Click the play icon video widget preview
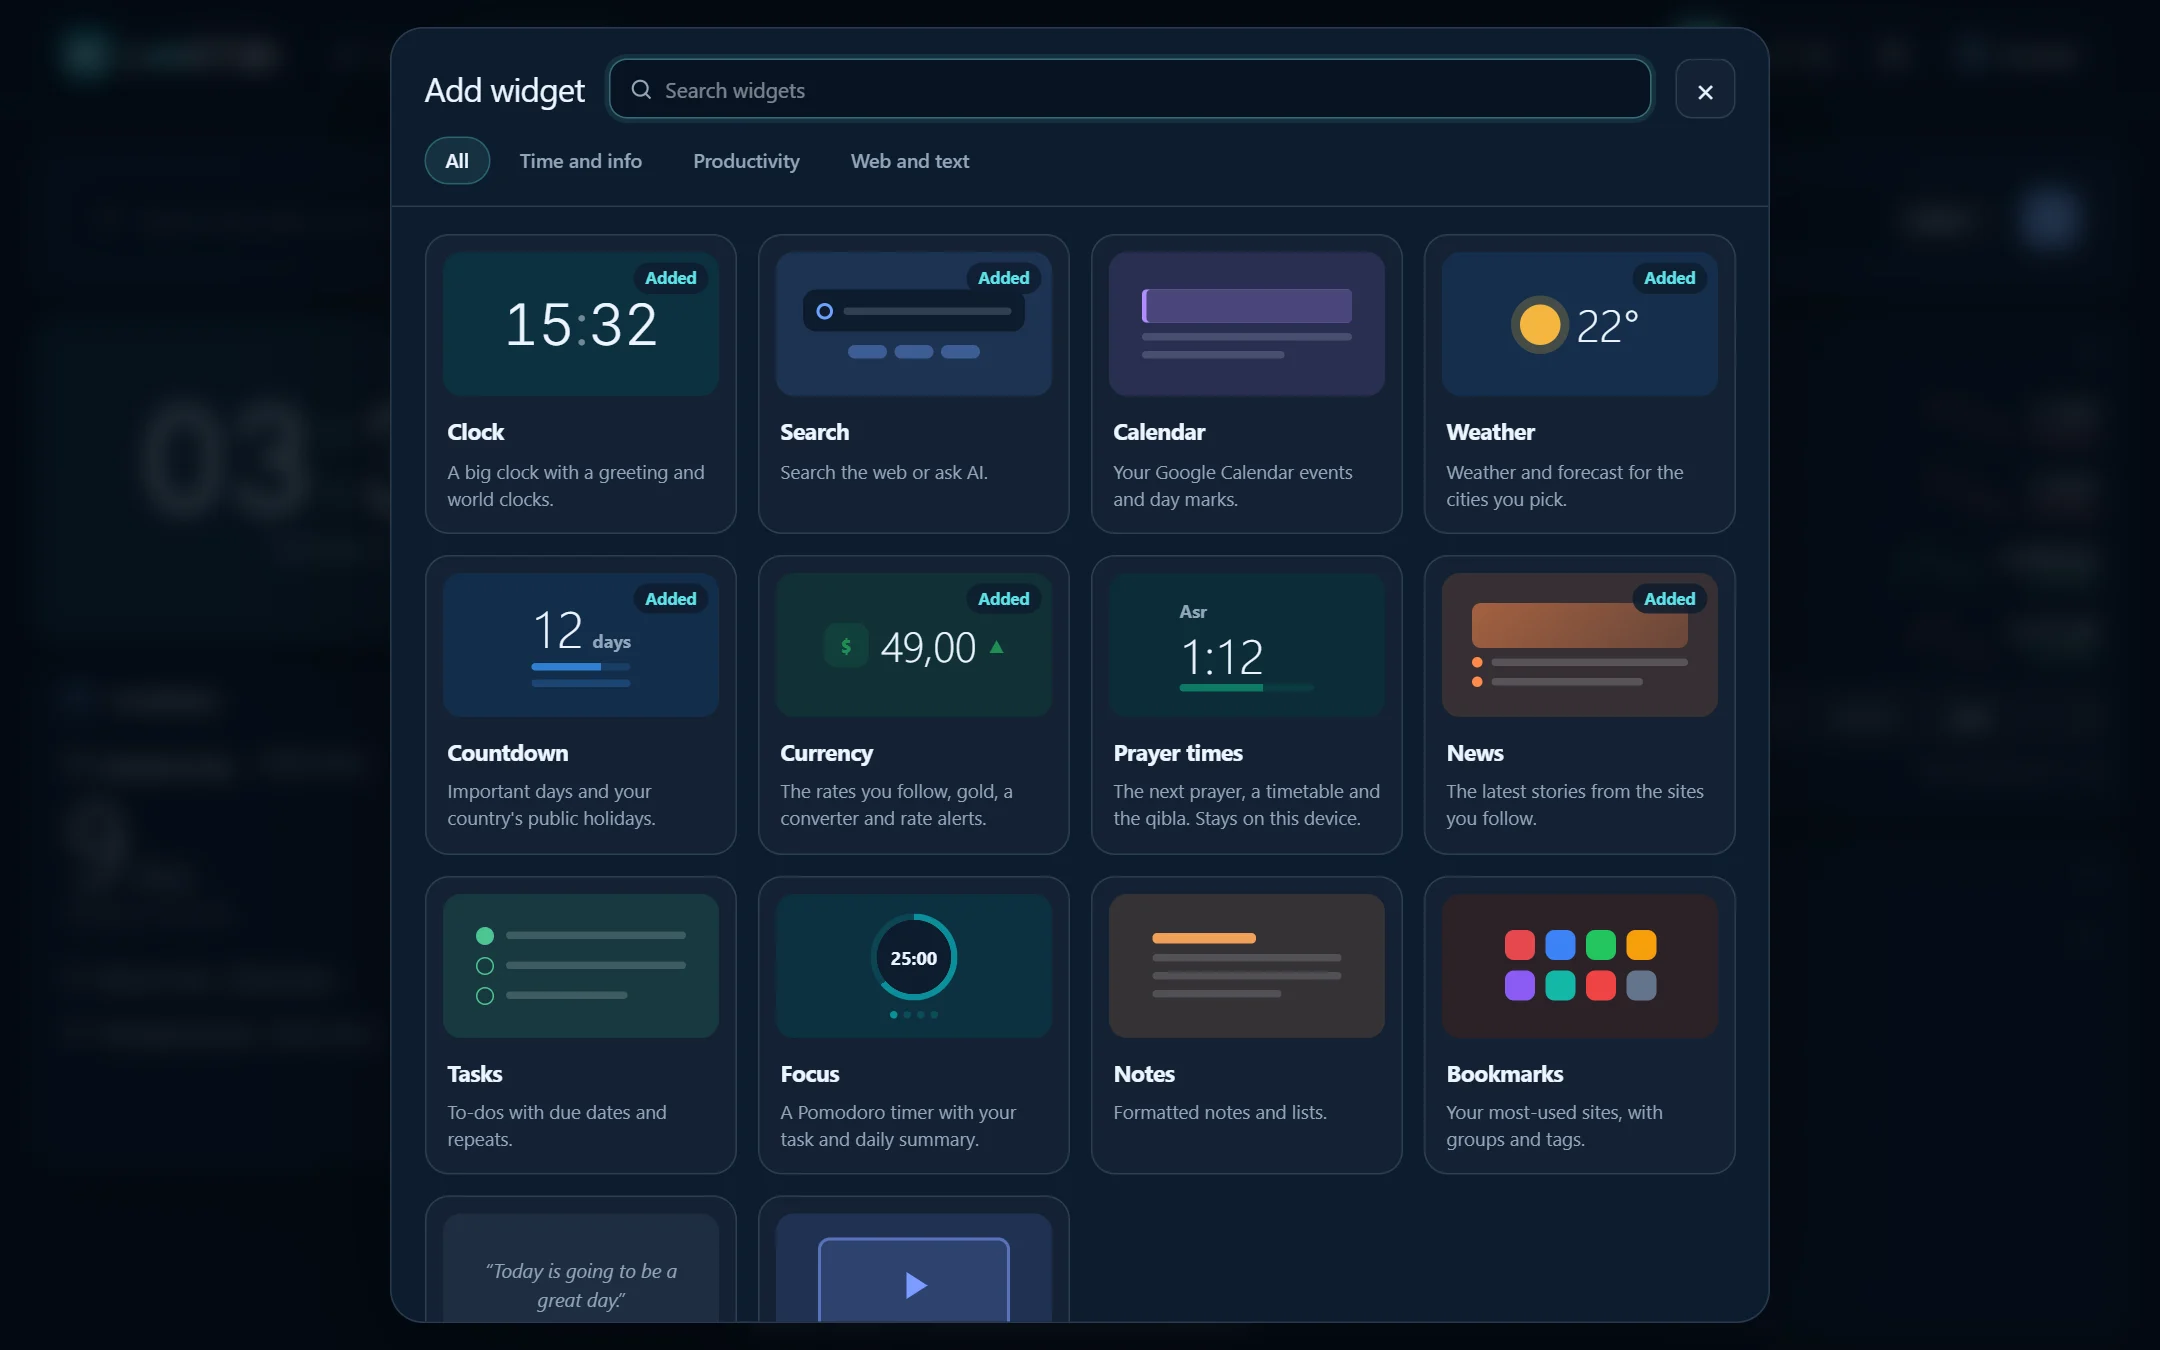 coord(914,1268)
